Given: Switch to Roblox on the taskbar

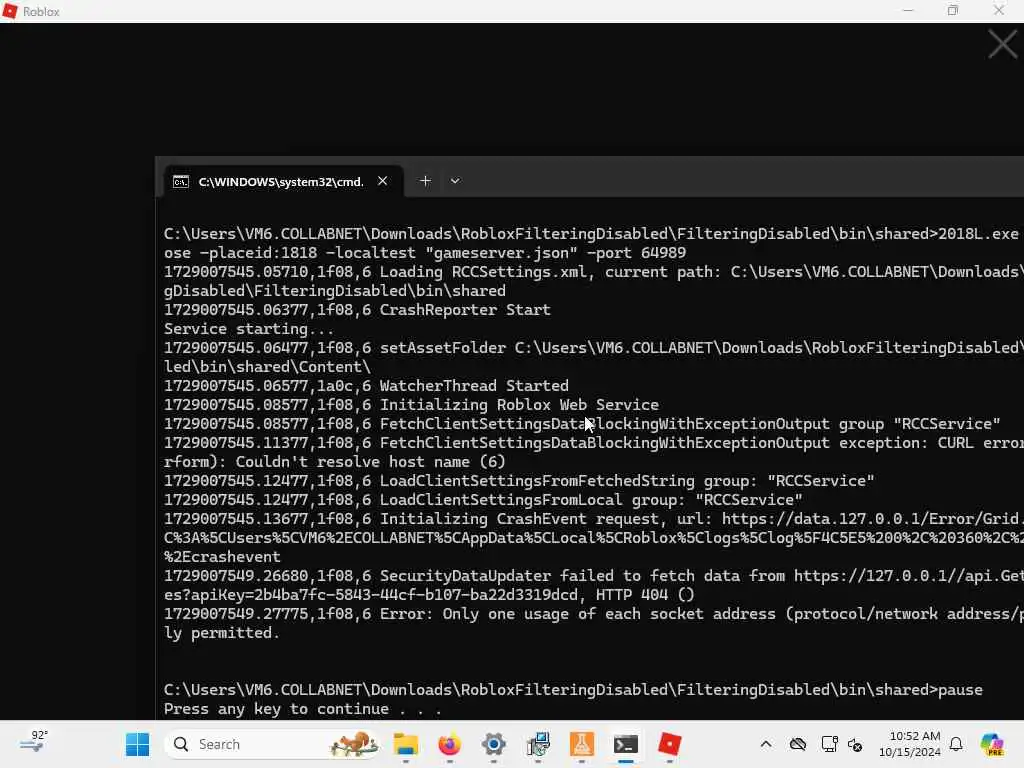Looking at the screenshot, I should pyautogui.click(x=669, y=744).
